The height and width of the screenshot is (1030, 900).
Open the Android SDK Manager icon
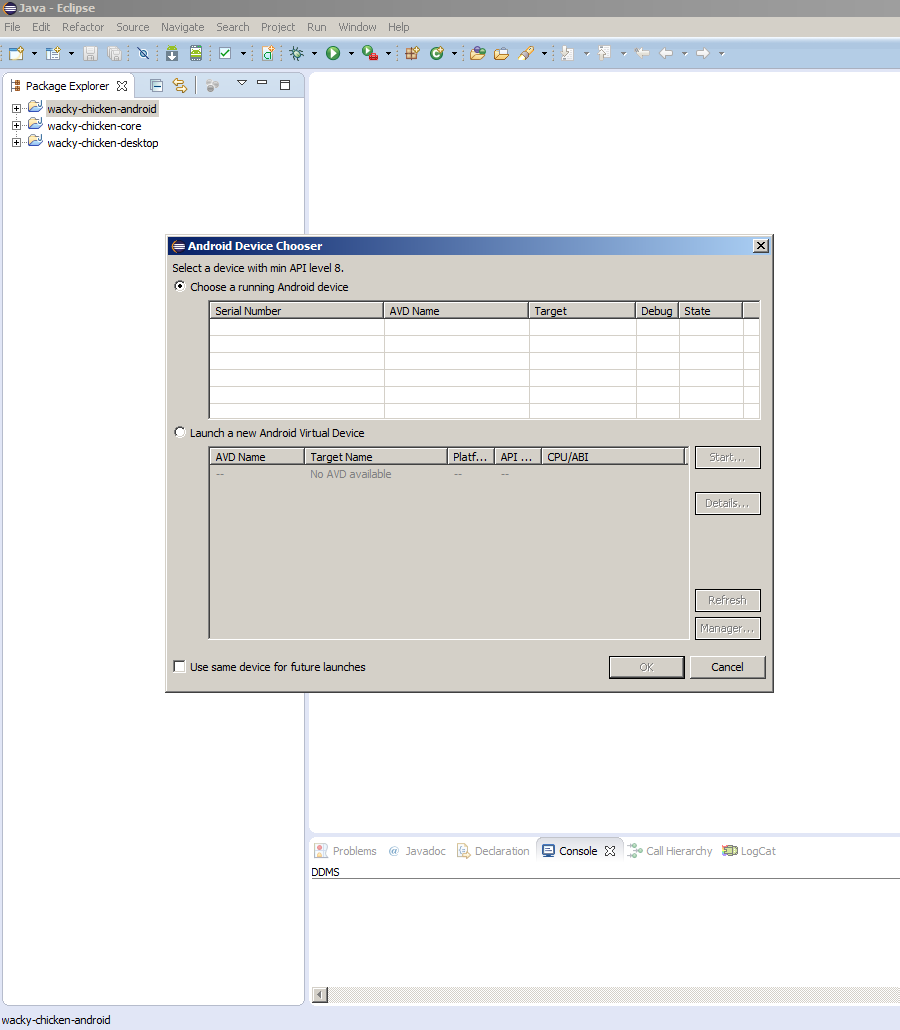coord(172,53)
